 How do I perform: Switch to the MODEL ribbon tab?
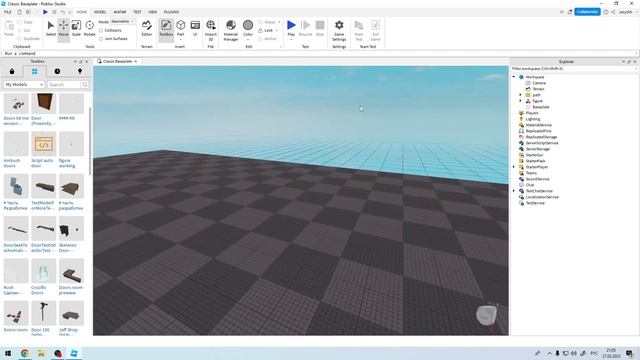(x=100, y=12)
